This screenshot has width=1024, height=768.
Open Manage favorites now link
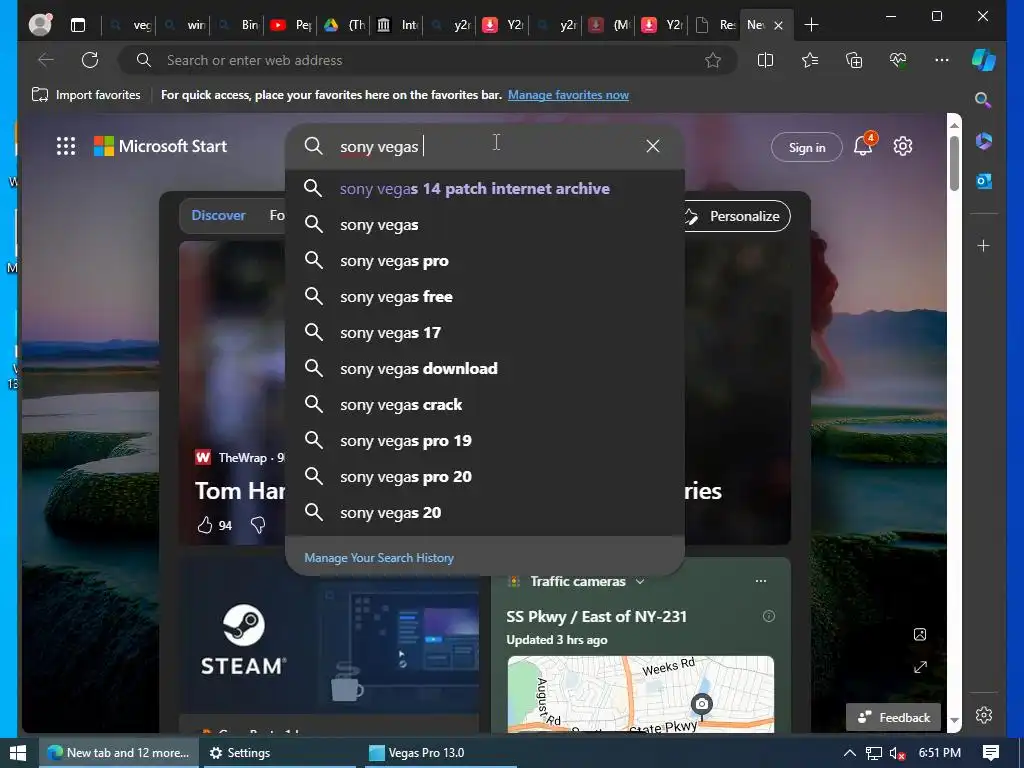[568, 95]
